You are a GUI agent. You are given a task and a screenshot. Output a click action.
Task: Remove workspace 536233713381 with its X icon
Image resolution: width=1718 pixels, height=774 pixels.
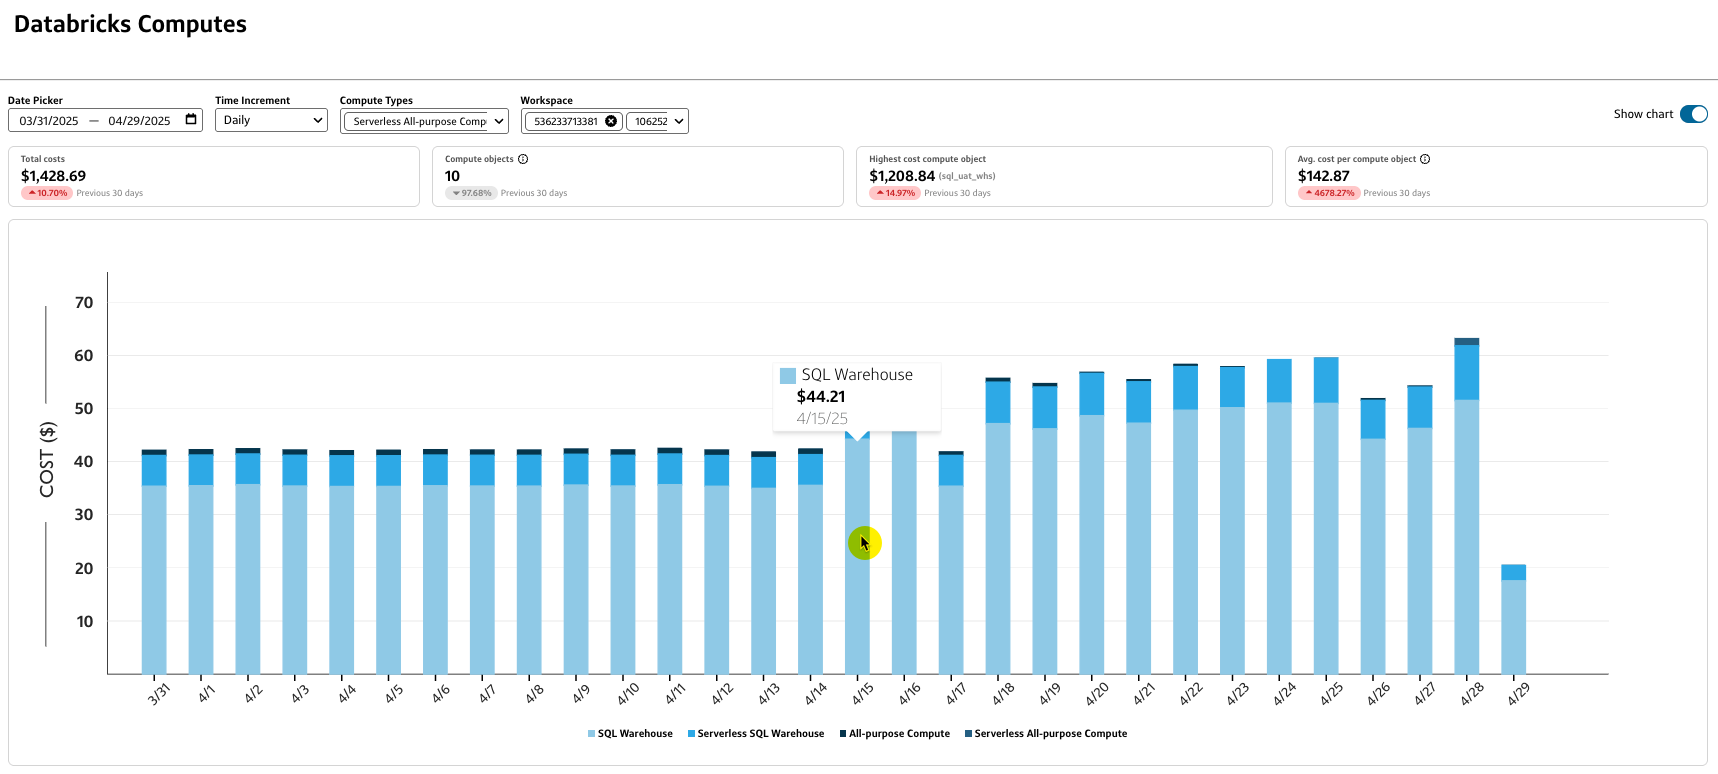pos(611,121)
